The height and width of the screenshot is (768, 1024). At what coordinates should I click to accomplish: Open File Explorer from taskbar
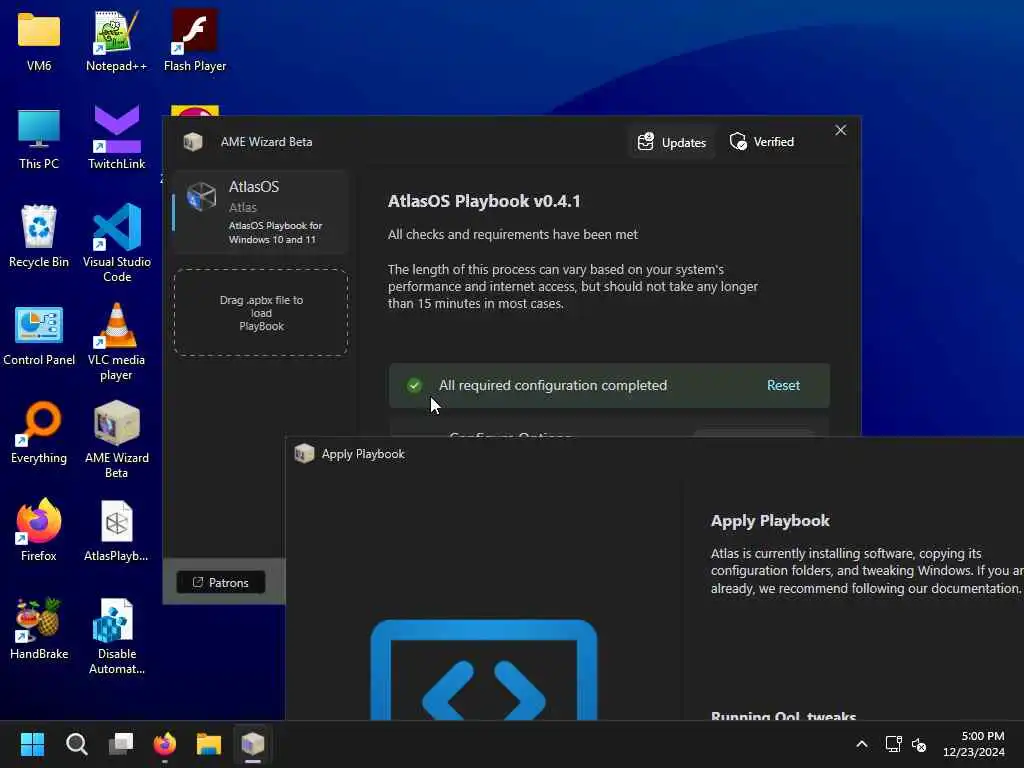[x=209, y=744]
